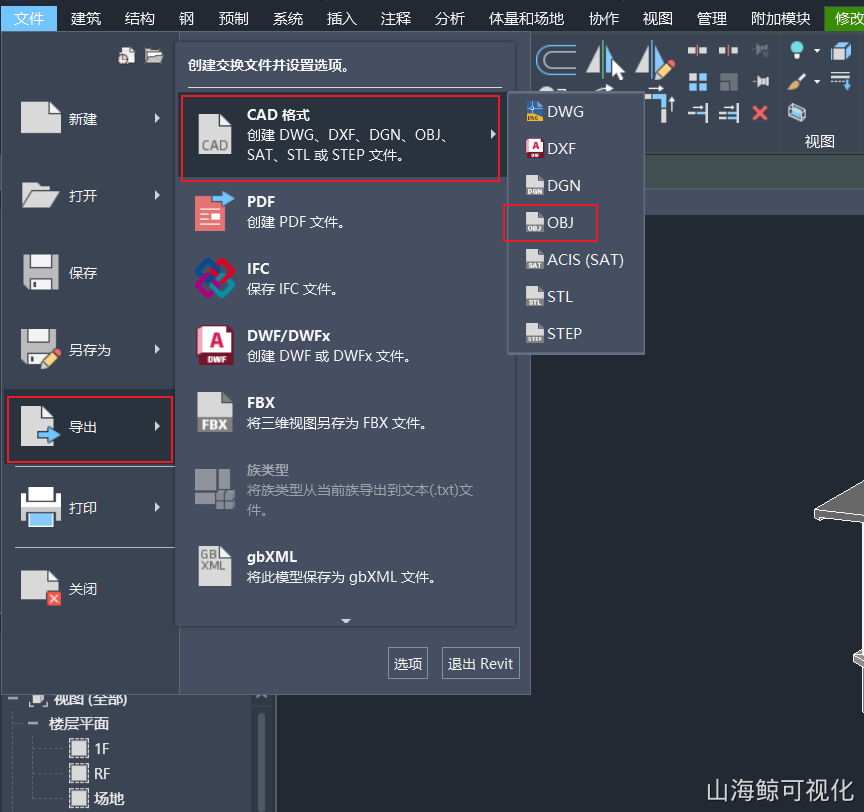Image resolution: width=864 pixels, height=812 pixels.
Task: Select the Mirror - Draw Axis tool
Action: click(655, 59)
